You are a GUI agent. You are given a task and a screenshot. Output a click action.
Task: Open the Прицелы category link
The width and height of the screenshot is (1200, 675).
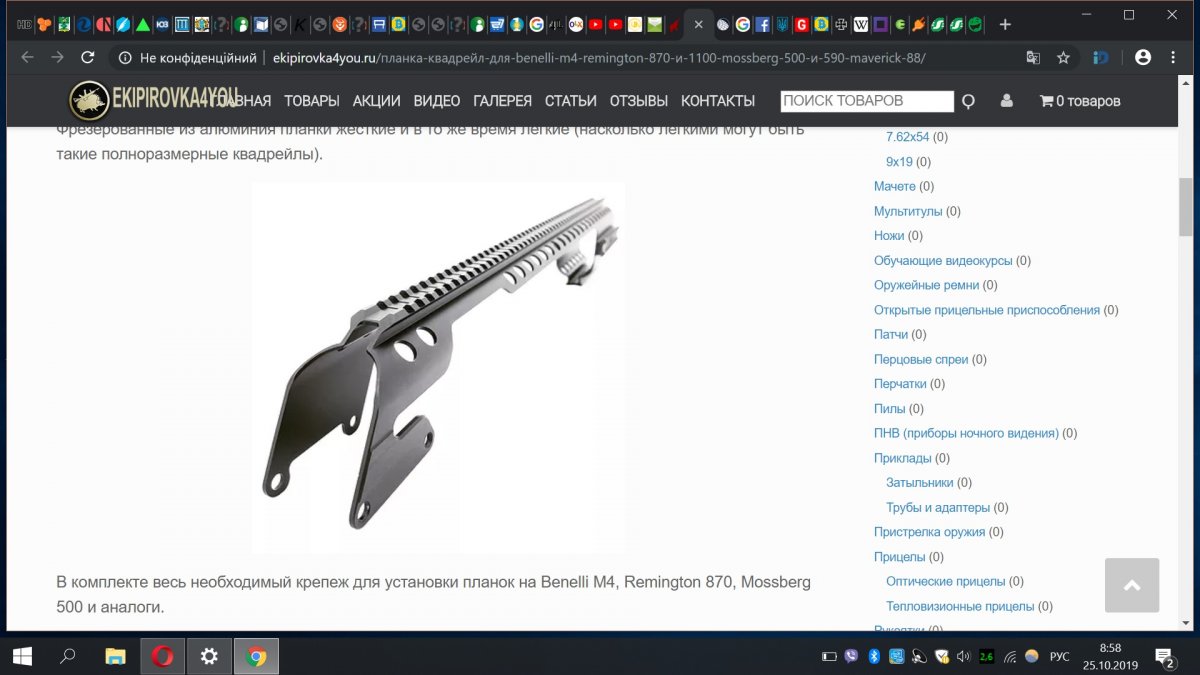tap(900, 557)
